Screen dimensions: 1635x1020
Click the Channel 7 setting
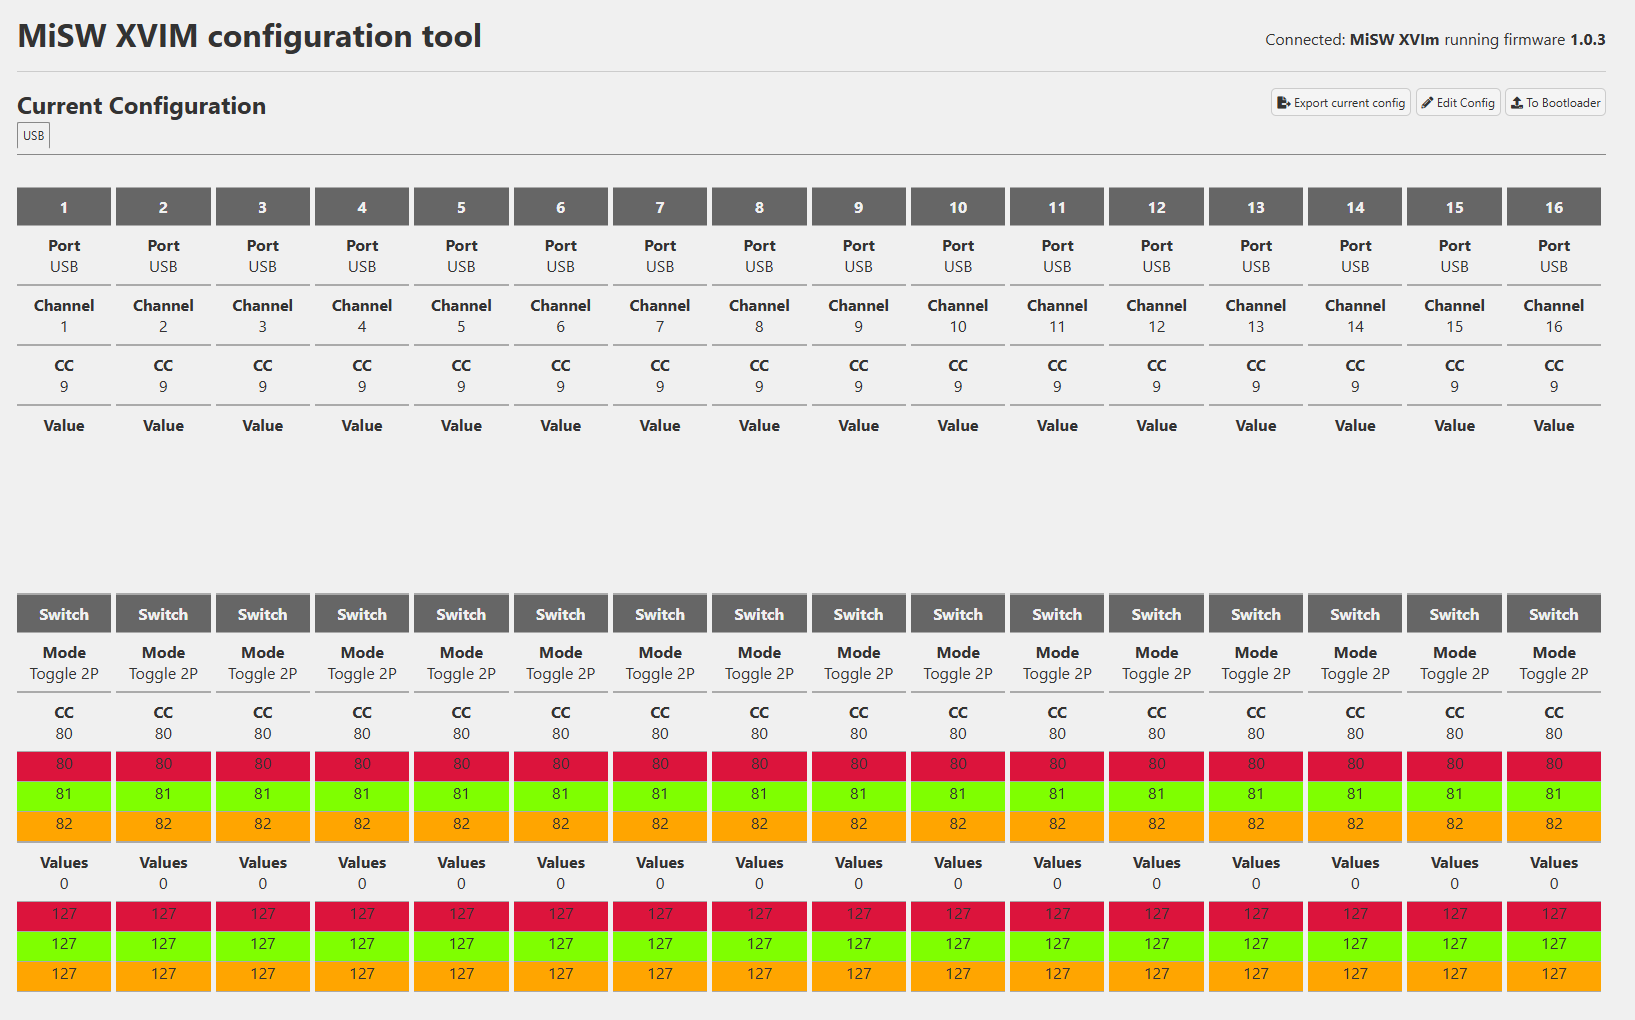click(x=660, y=316)
